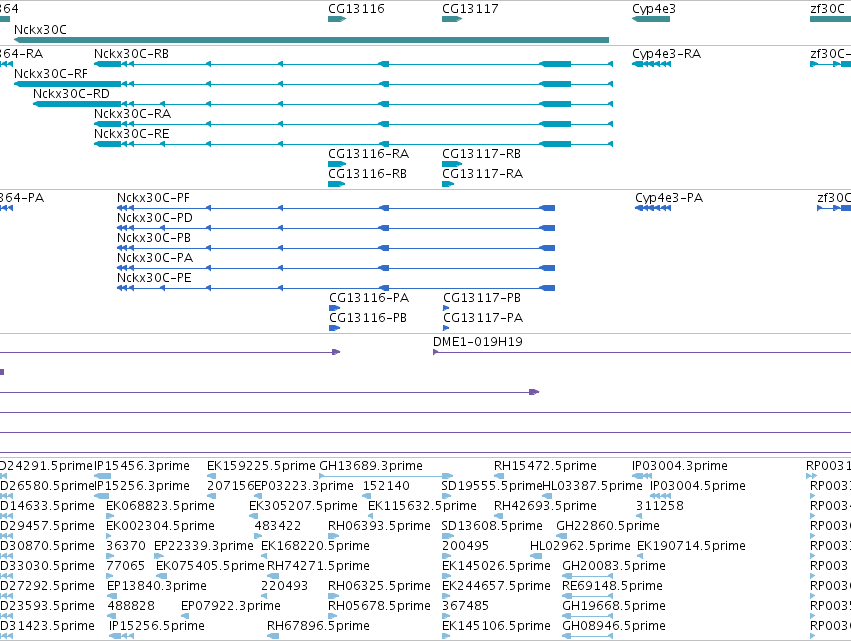The height and width of the screenshot is (641, 851).
Task: Click the CG13116 gene label
Action: click(x=356, y=9)
